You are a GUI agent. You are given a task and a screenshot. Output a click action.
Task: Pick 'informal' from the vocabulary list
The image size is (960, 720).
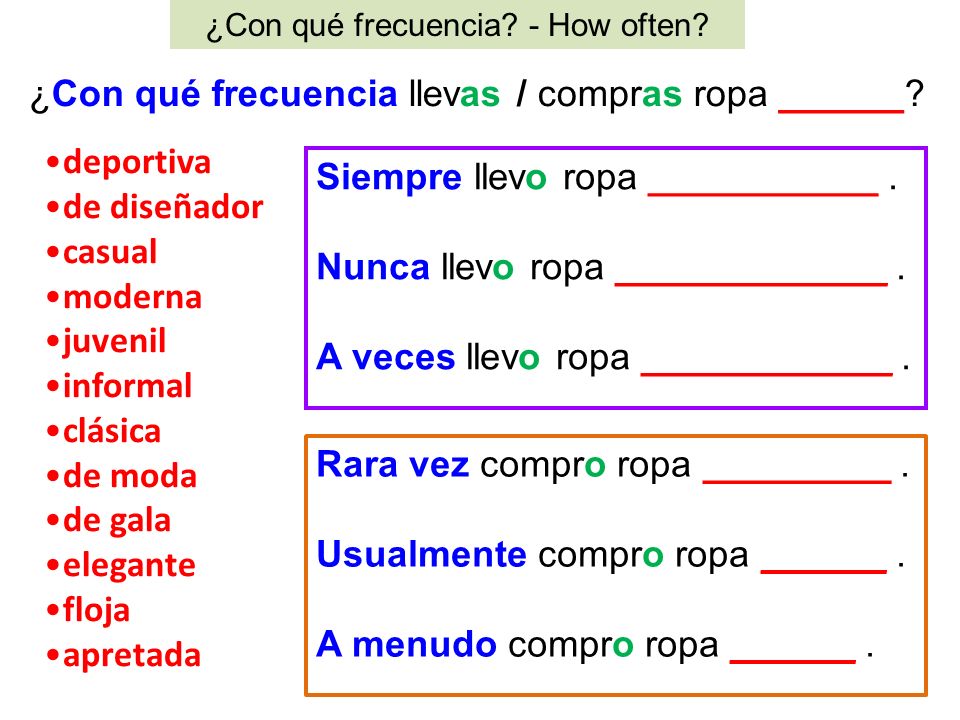coord(127,386)
